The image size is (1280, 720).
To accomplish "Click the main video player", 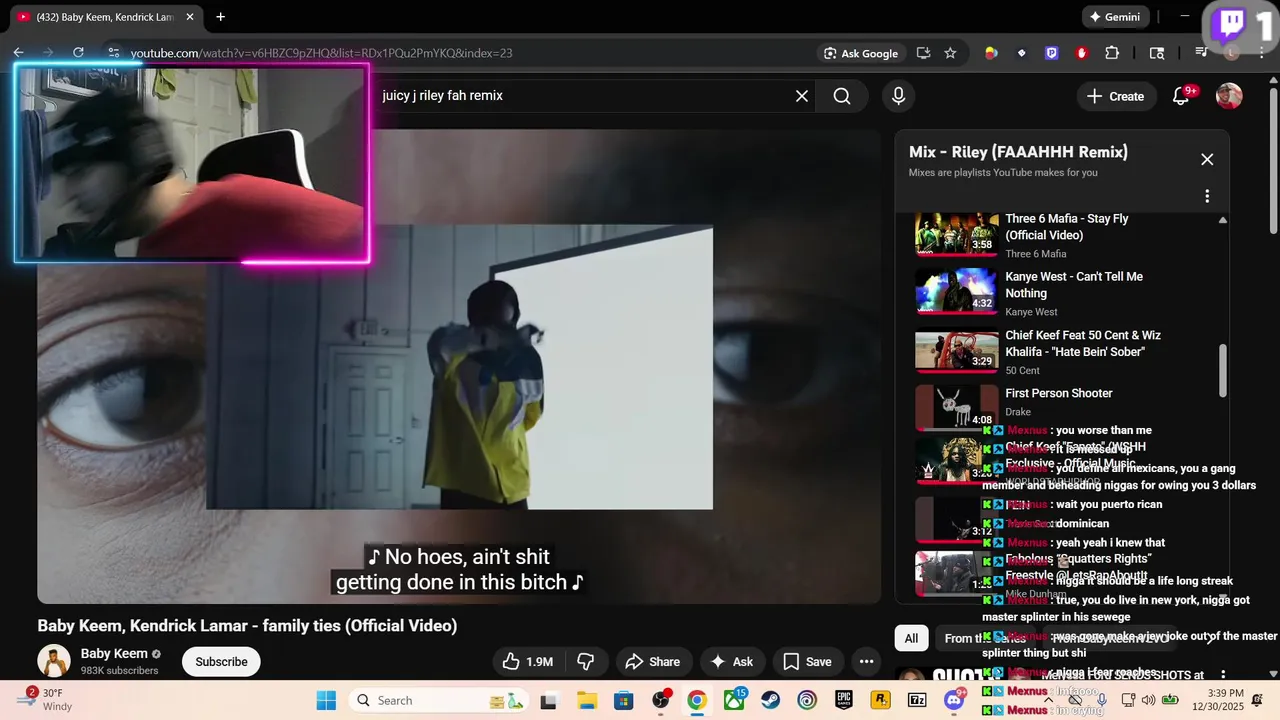I will pos(459,366).
